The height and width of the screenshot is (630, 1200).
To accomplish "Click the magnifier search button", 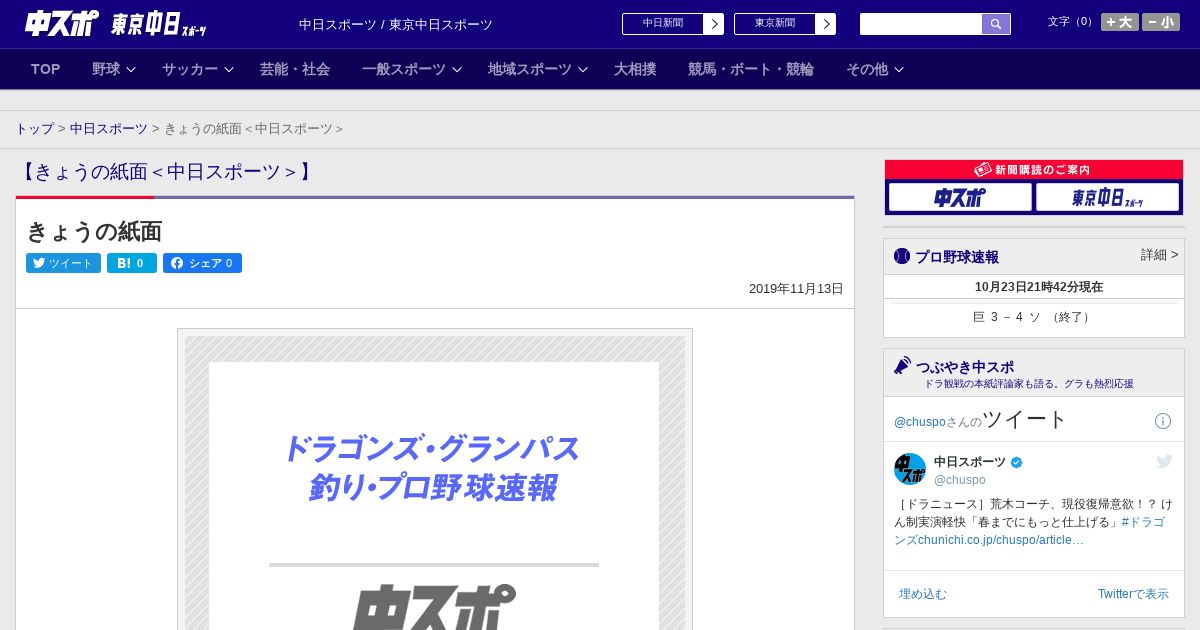I will click(996, 24).
